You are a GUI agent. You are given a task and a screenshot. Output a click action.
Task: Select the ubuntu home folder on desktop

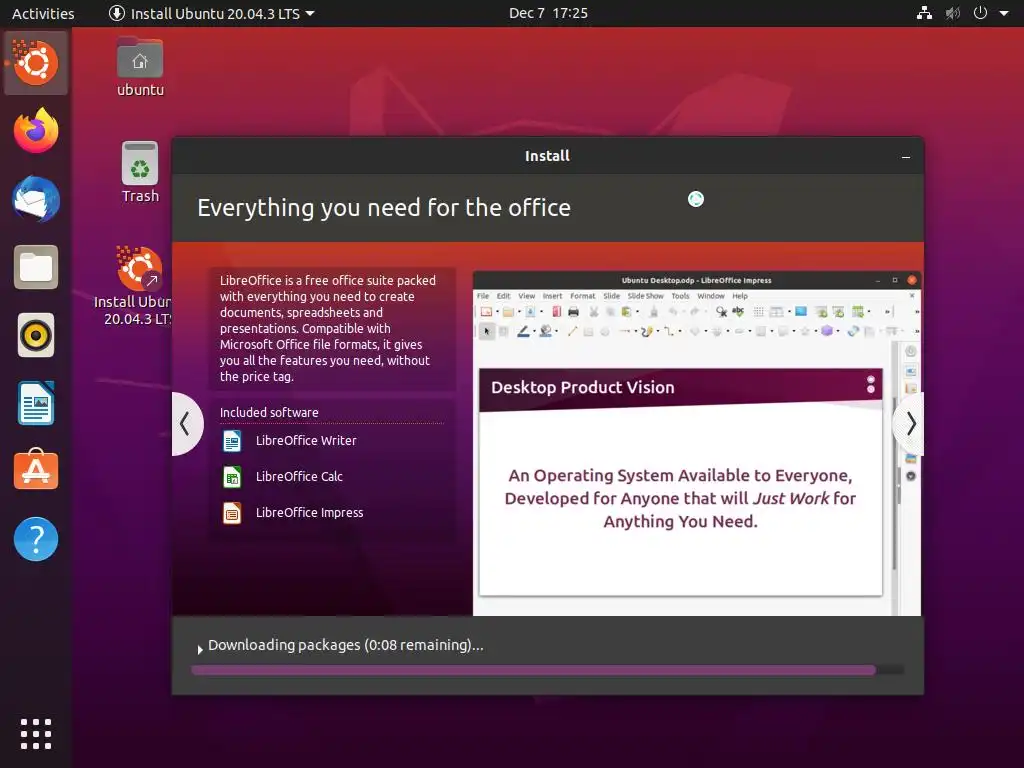click(140, 67)
